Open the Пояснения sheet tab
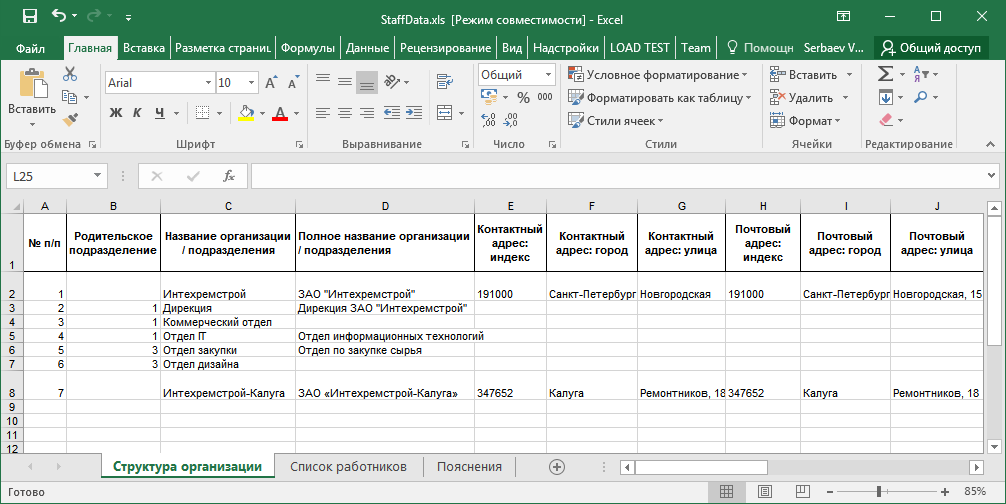 tap(469, 467)
